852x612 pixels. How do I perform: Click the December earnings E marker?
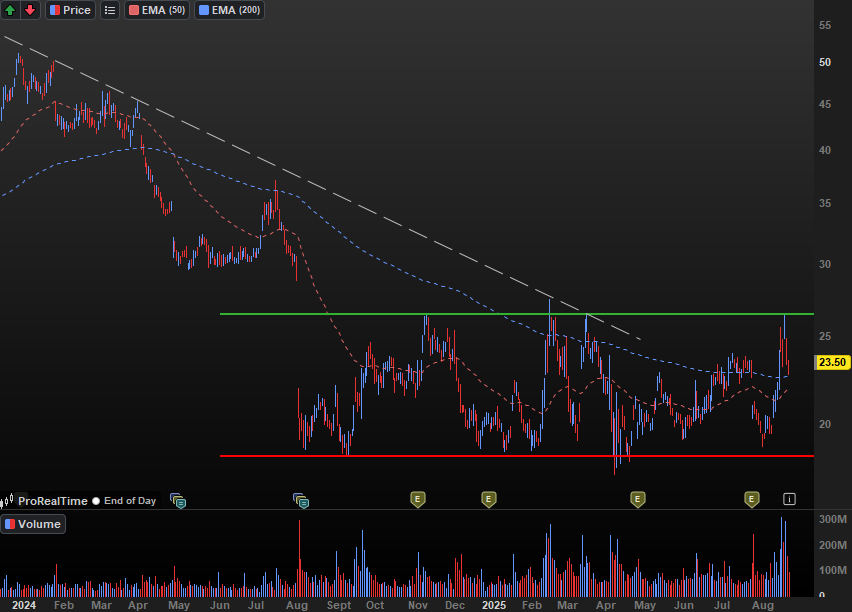(488, 499)
